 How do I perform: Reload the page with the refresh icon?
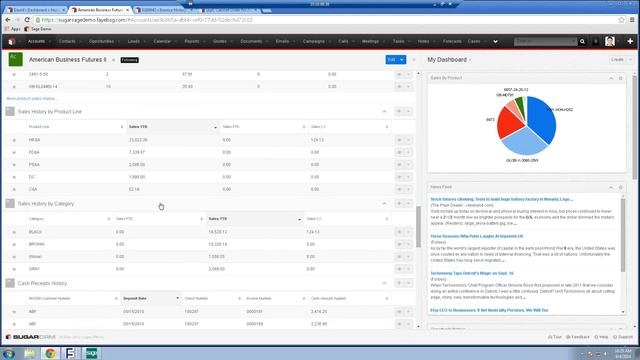coord(27,20)
